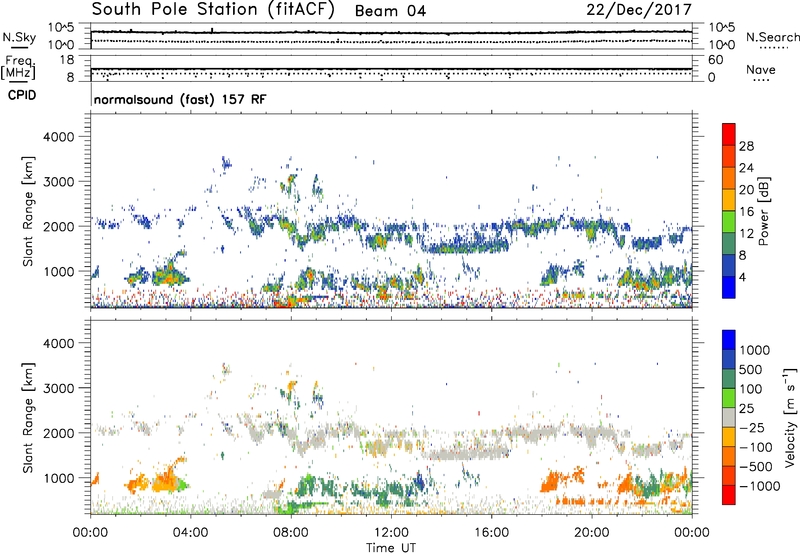Click the 'South Pole Station (fitACF)' title

pyautogui.click(x=213, y=9)
